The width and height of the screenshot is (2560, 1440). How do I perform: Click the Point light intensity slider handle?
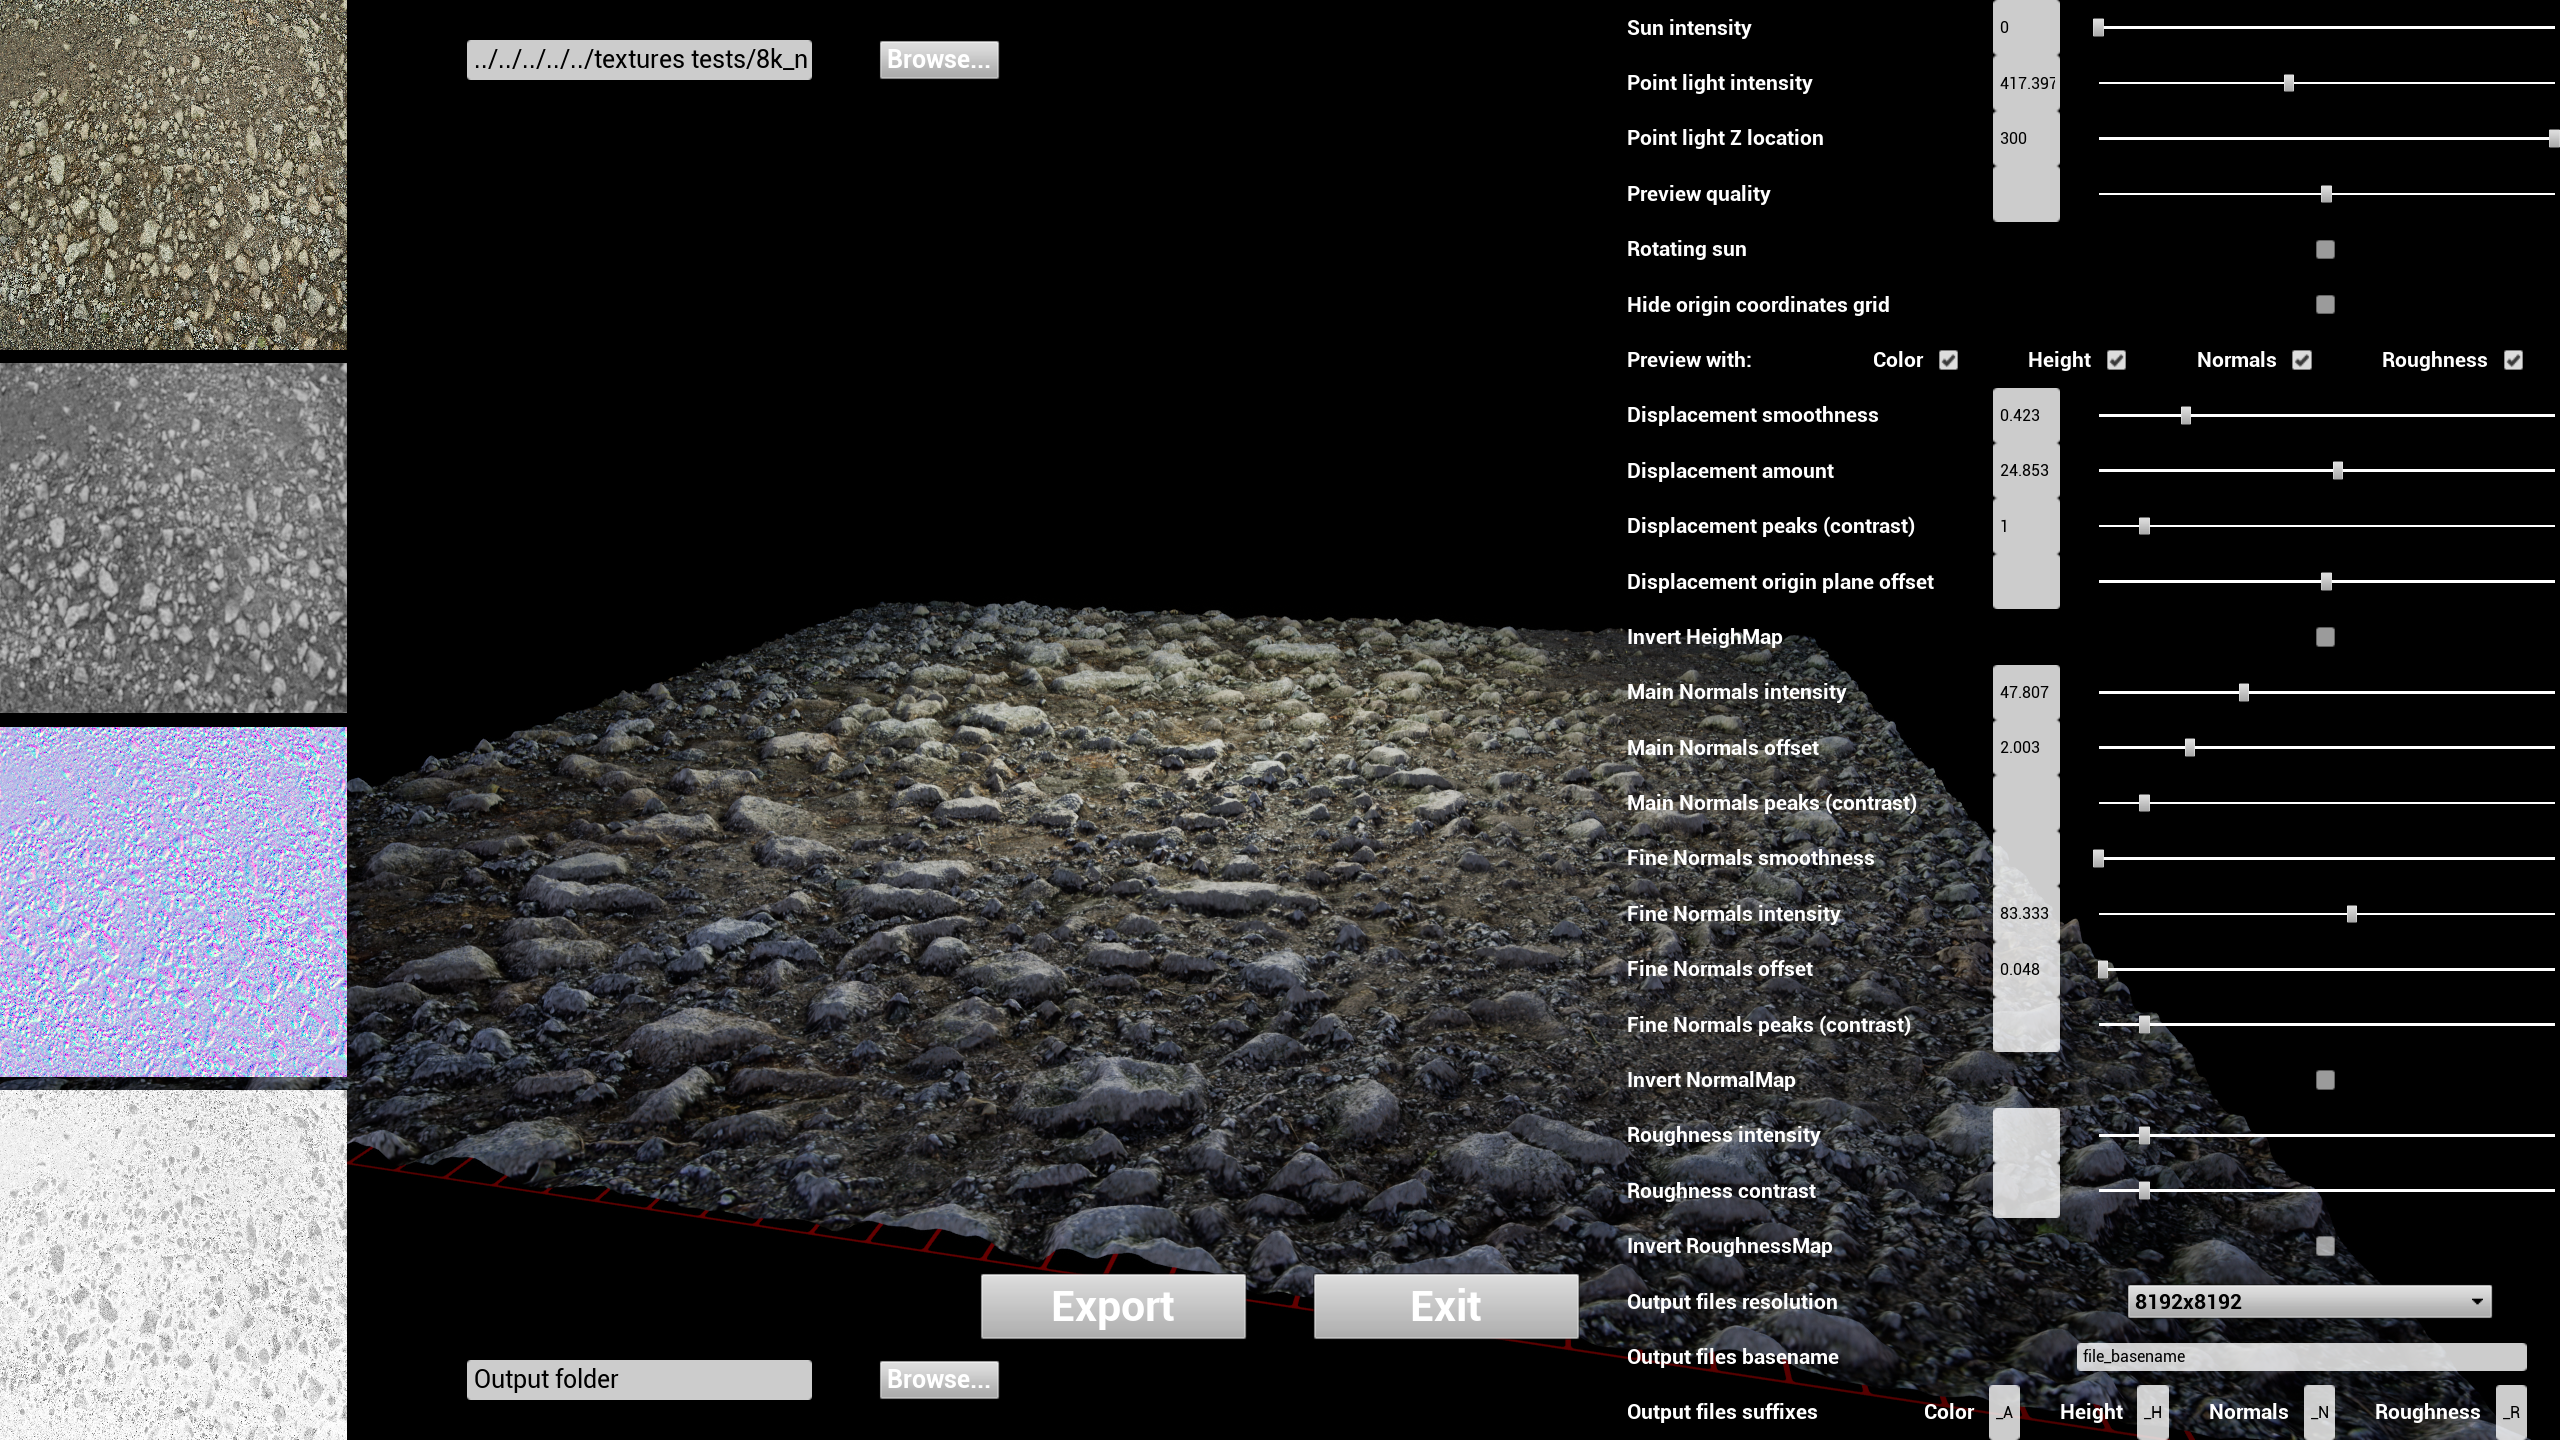point(2288,83)
